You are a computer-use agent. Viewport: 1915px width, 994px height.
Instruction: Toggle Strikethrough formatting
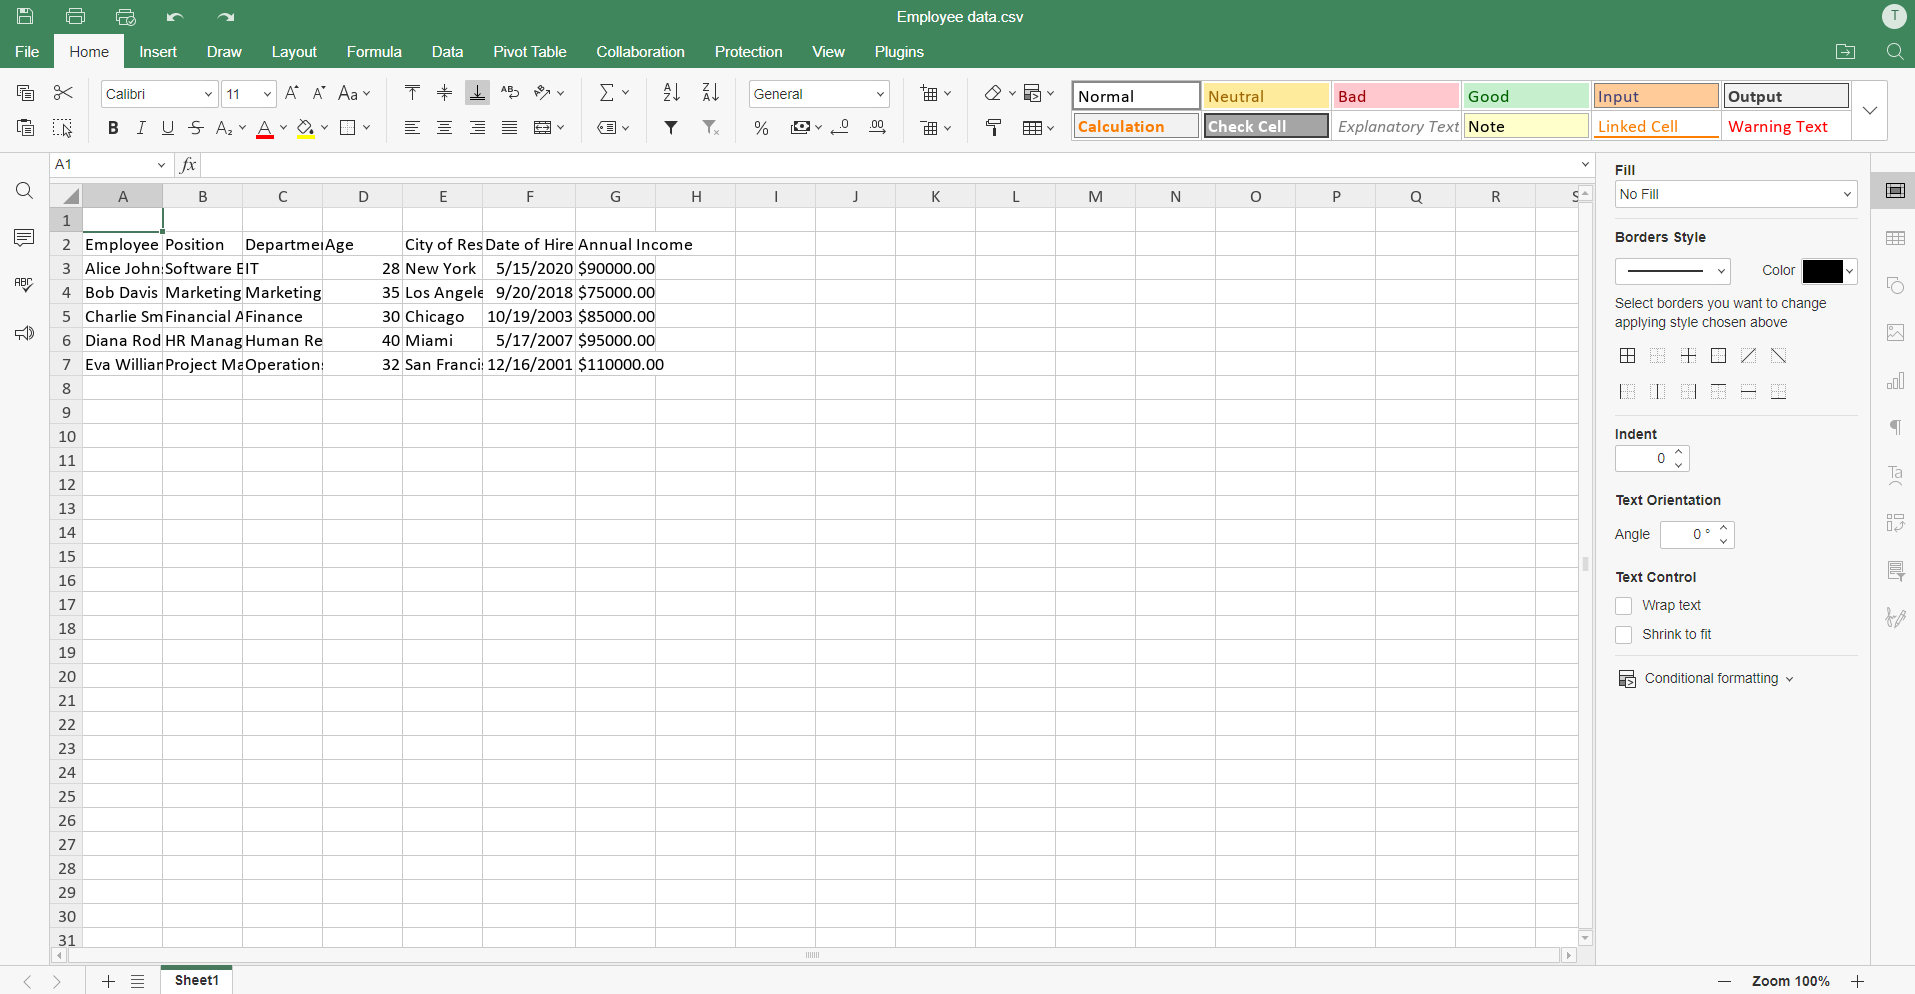(x=196, y=127)
